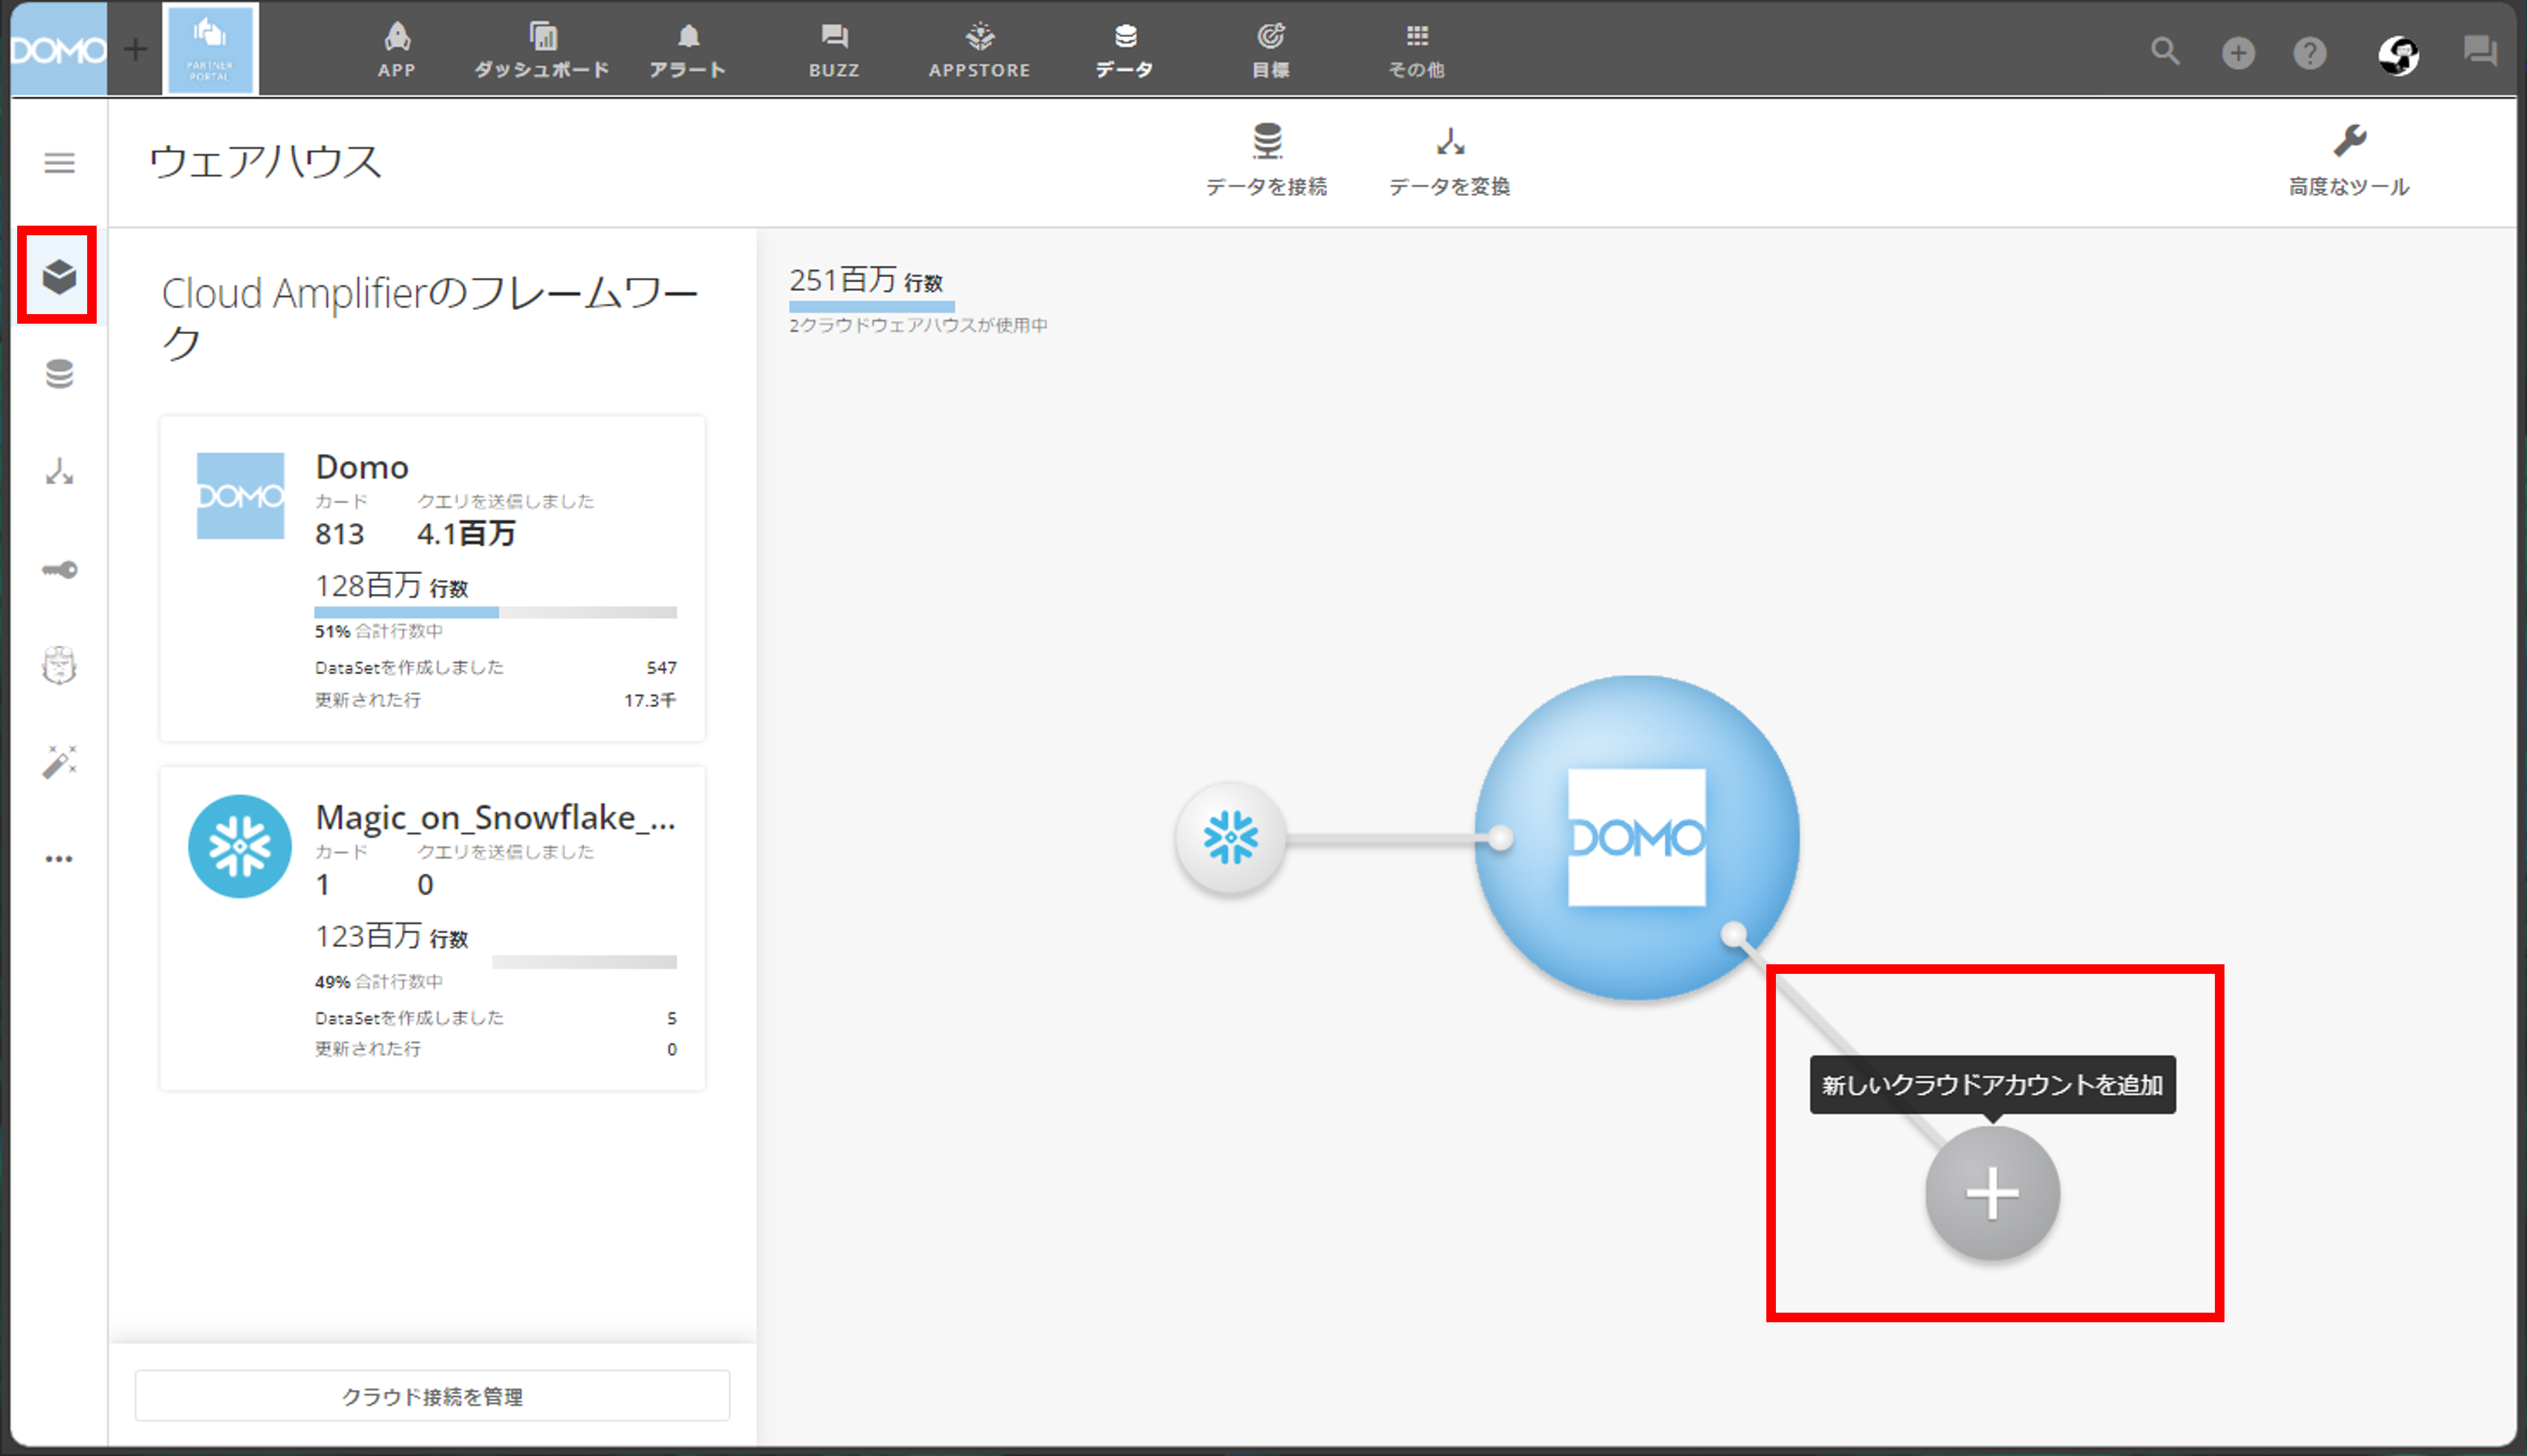The image size is (2527, 1456).
Task: Open the APP menu
Action: coord(397,50)
